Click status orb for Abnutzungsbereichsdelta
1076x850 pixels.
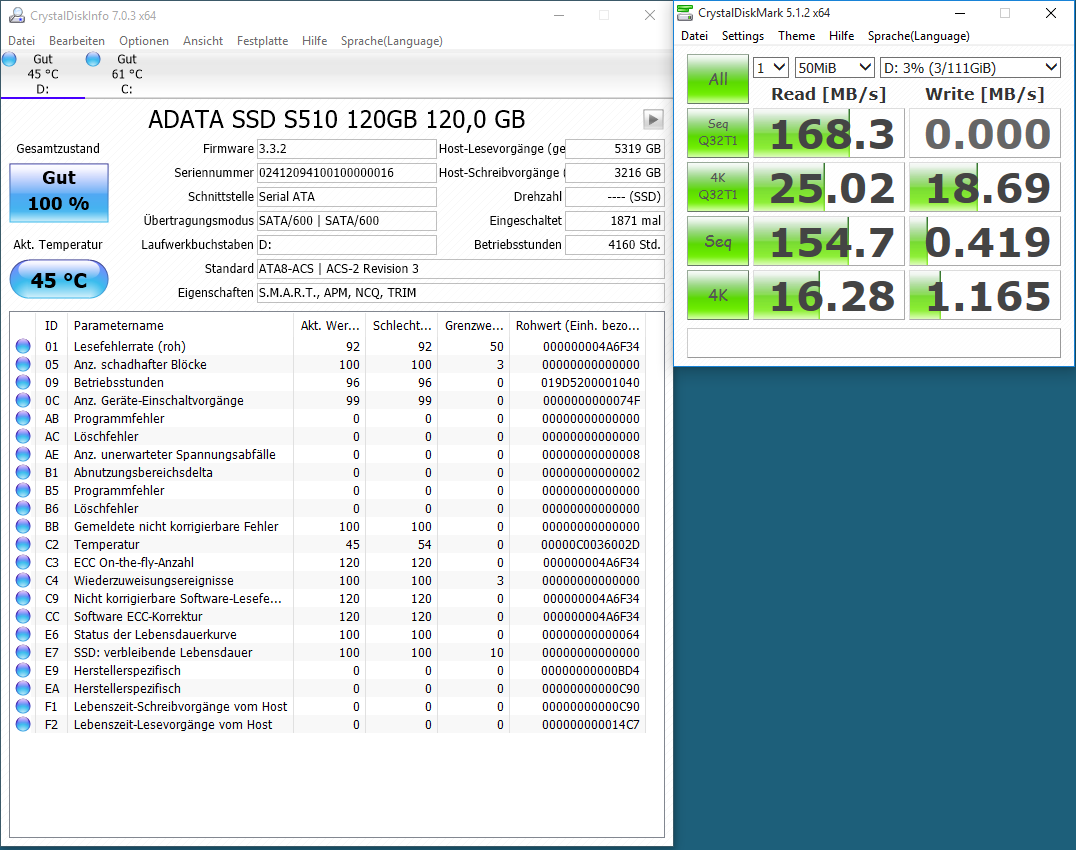click(23, 472)
